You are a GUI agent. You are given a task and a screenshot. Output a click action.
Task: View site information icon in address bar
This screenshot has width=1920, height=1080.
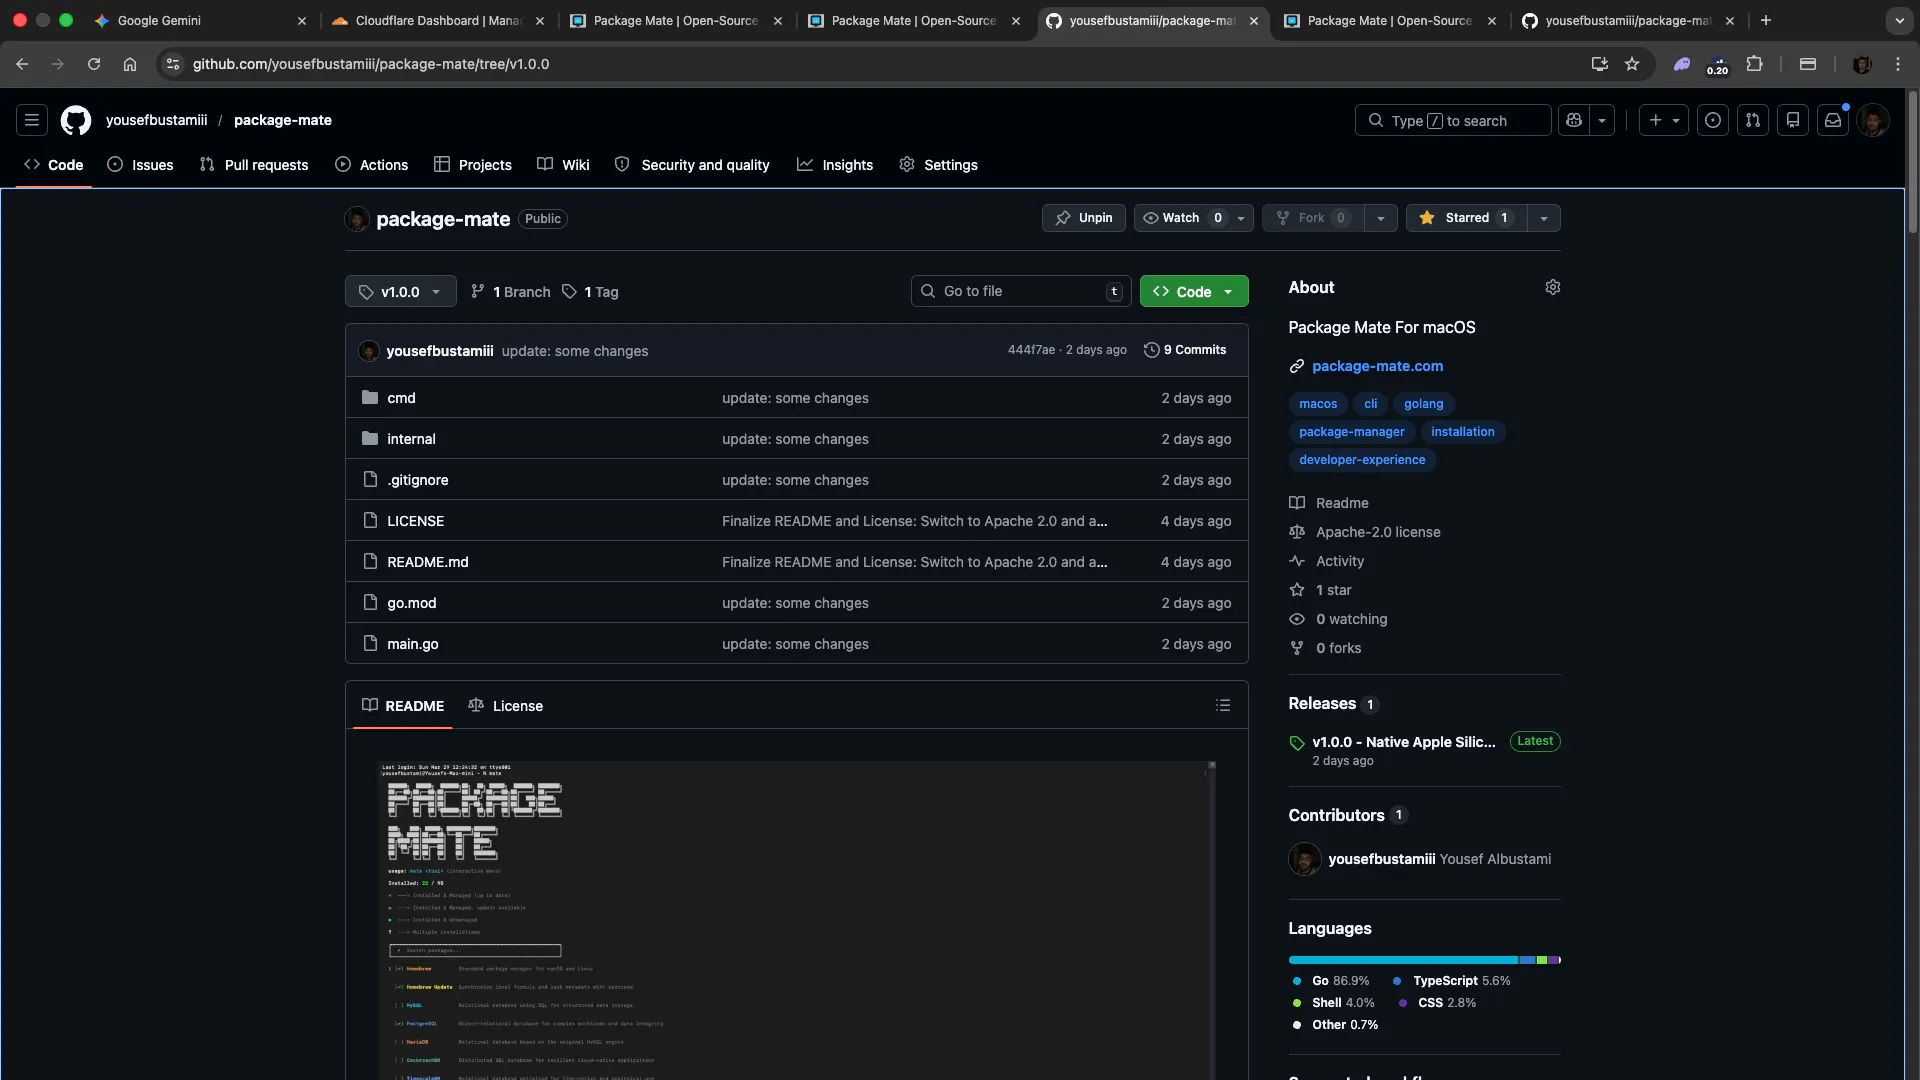click(x=173, y=64)
